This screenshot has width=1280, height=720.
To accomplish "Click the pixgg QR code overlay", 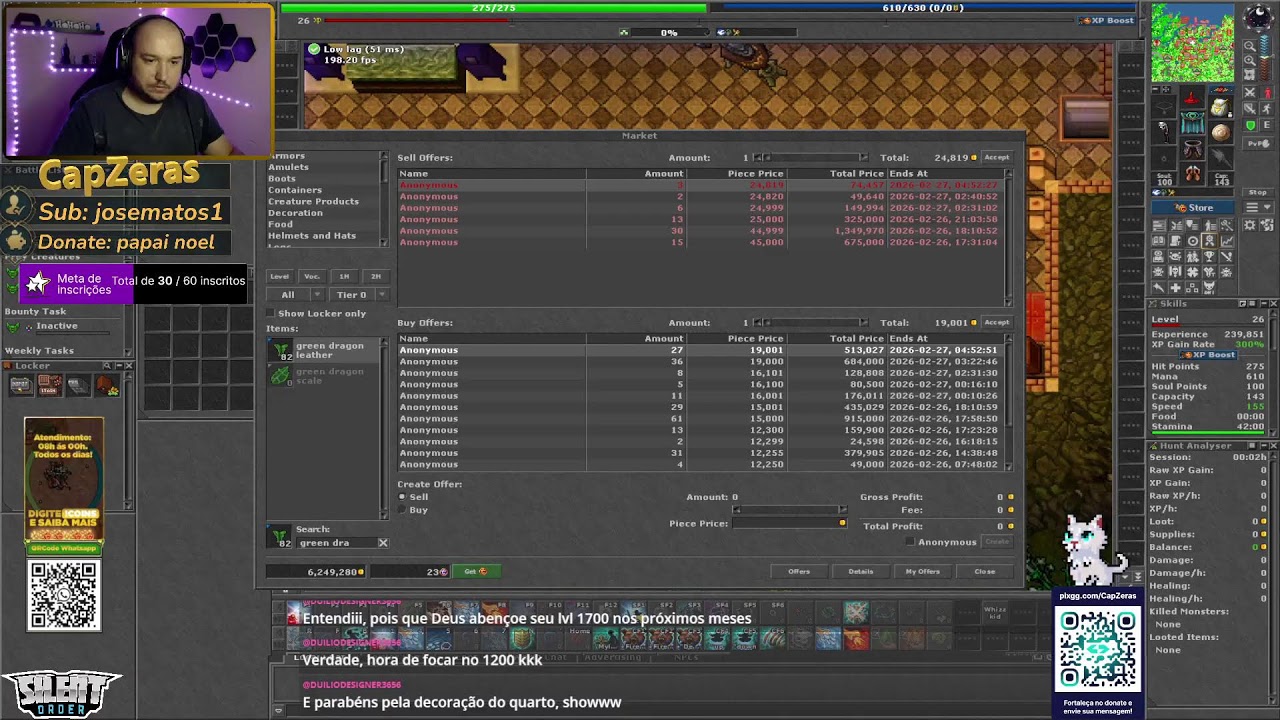I will [1098, 649].
